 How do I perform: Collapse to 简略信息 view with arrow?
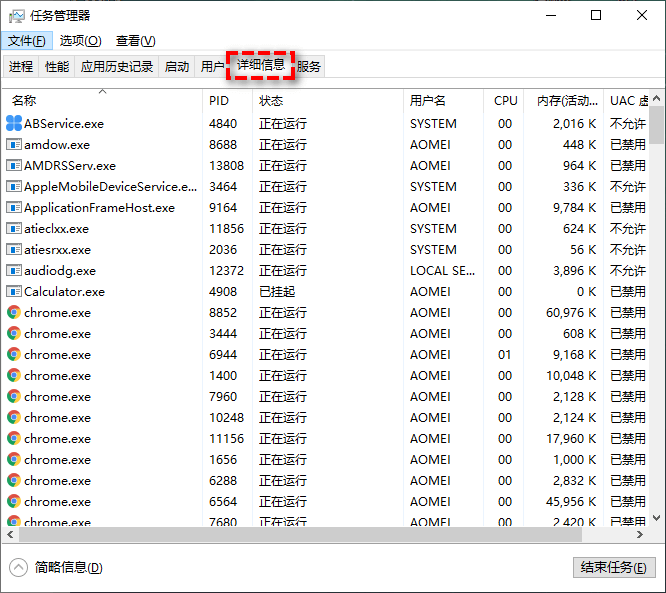(18, 567)
